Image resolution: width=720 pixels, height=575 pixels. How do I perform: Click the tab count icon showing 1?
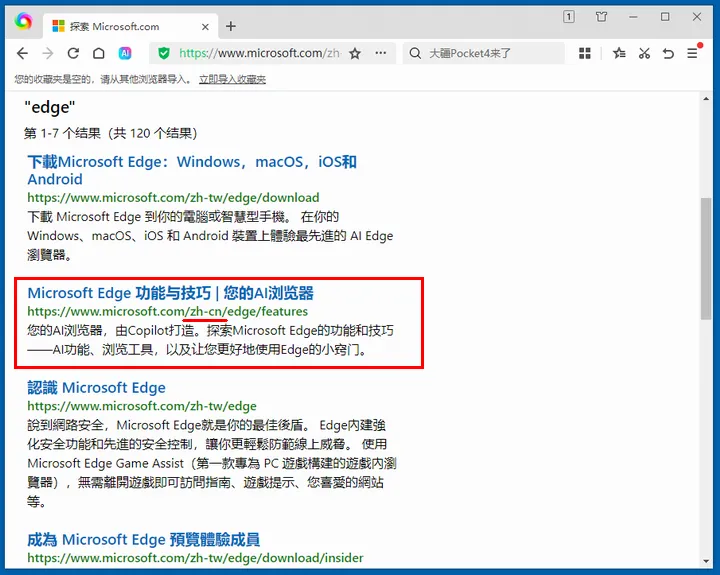(x=568, y=17)
